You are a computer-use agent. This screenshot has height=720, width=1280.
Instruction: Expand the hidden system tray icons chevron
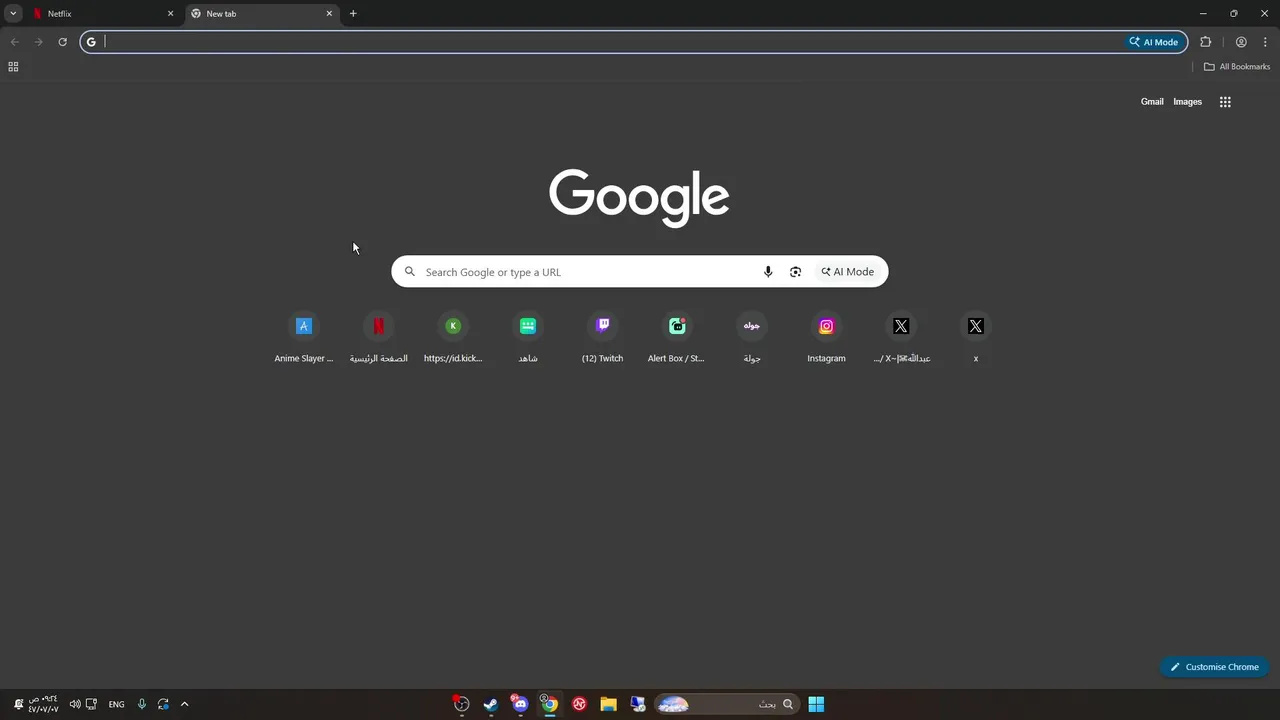184,704
